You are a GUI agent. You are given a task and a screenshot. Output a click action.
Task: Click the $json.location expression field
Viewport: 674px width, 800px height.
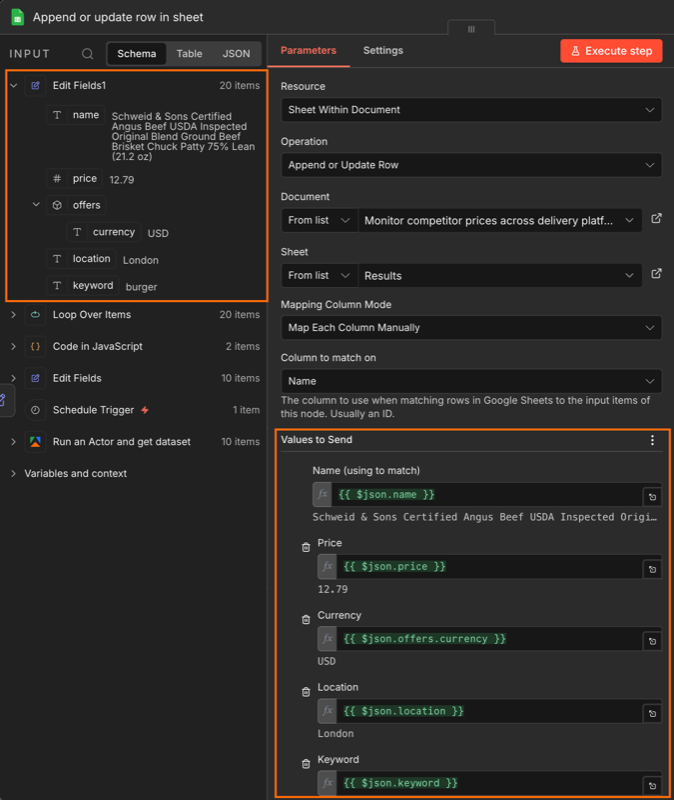coord(489,711)
